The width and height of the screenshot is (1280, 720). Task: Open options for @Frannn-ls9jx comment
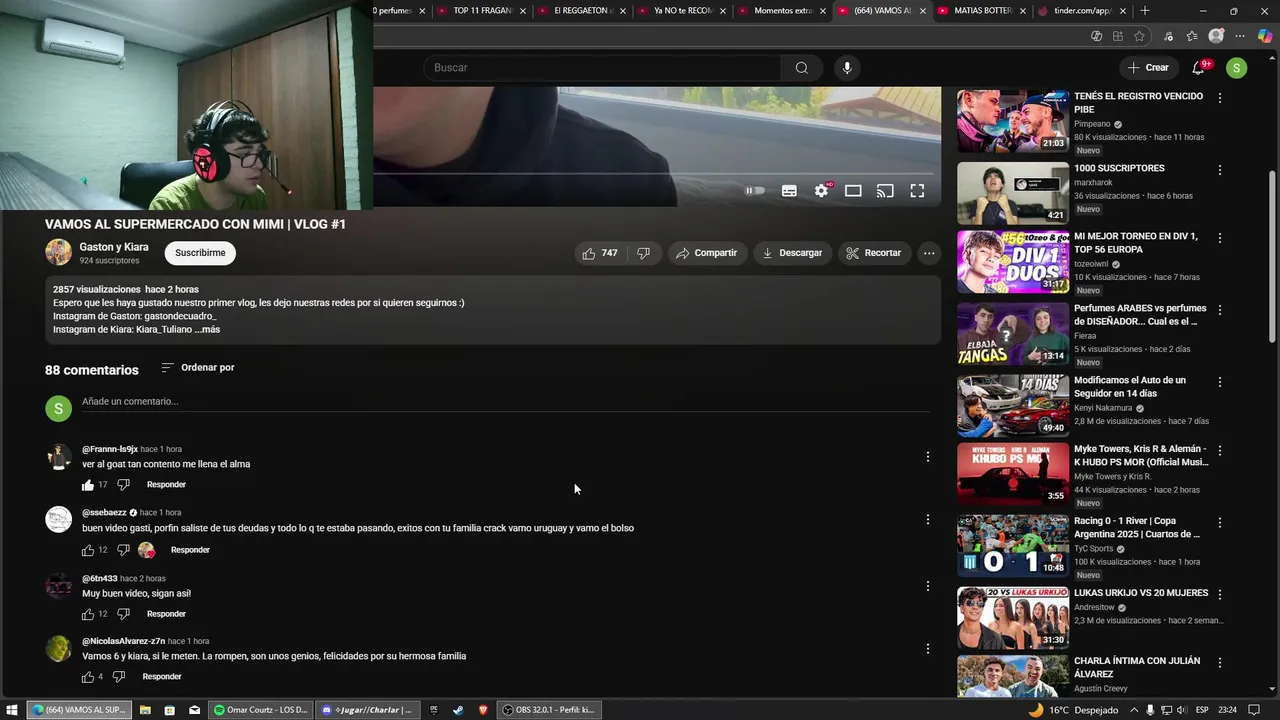pyautogui.click(x=928, y=456)
